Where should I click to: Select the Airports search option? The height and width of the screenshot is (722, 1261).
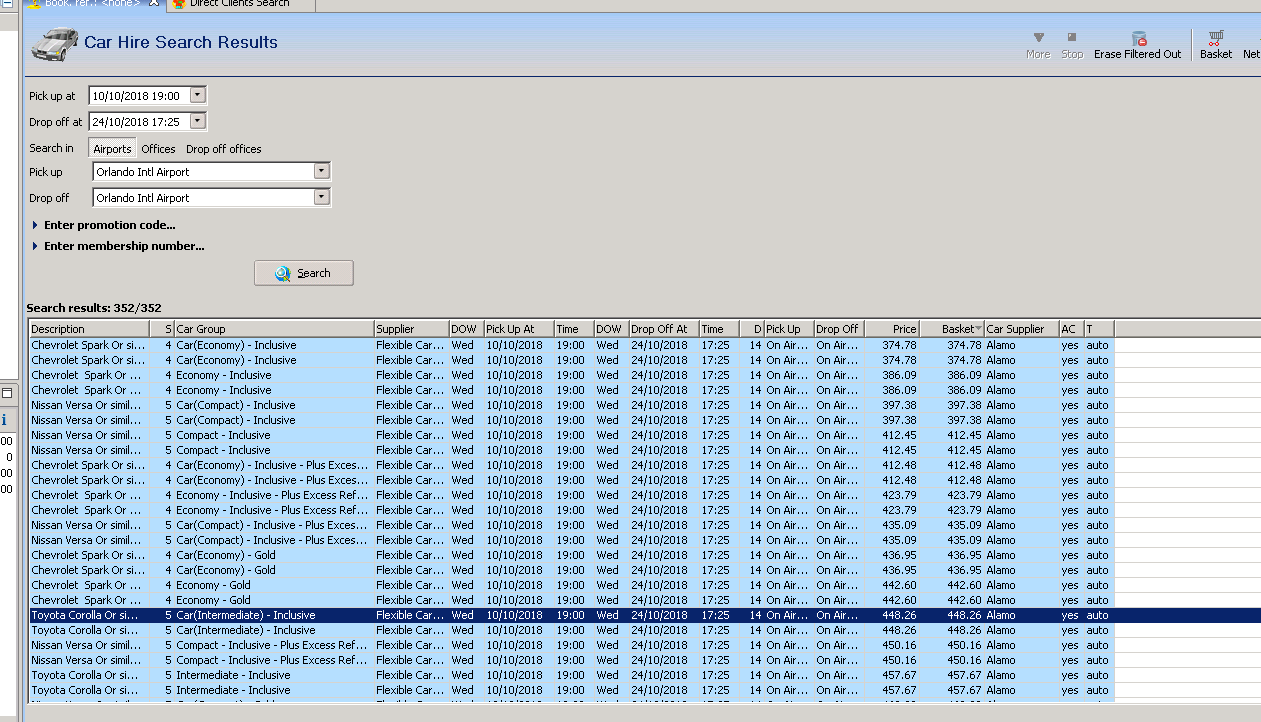[x=112, y=149]
